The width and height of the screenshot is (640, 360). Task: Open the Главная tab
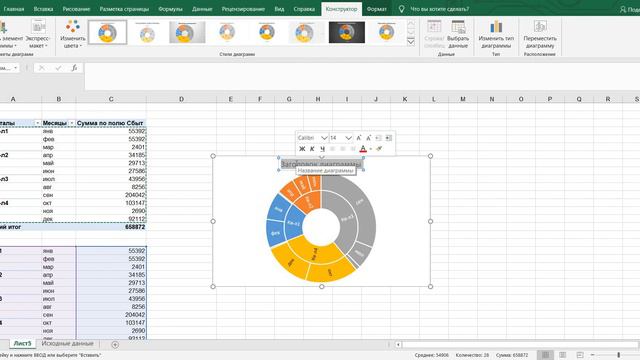click(x=14, y=9)
